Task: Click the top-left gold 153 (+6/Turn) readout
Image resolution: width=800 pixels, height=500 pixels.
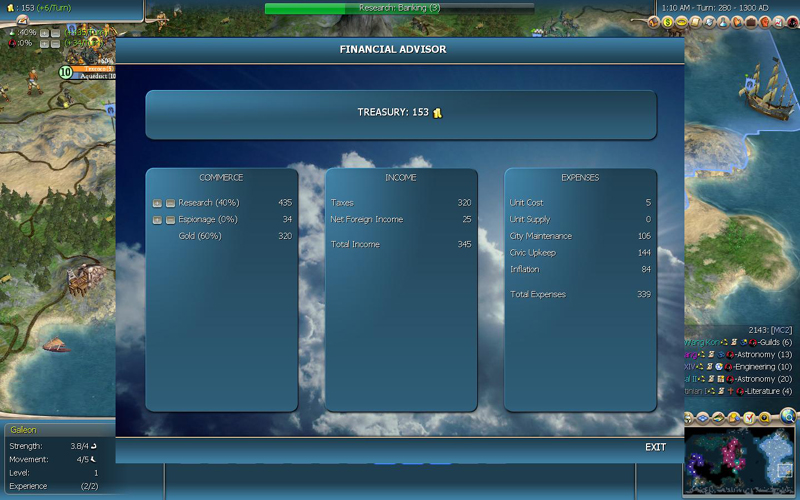Action: pyautogui.click(x=40, y=8)
